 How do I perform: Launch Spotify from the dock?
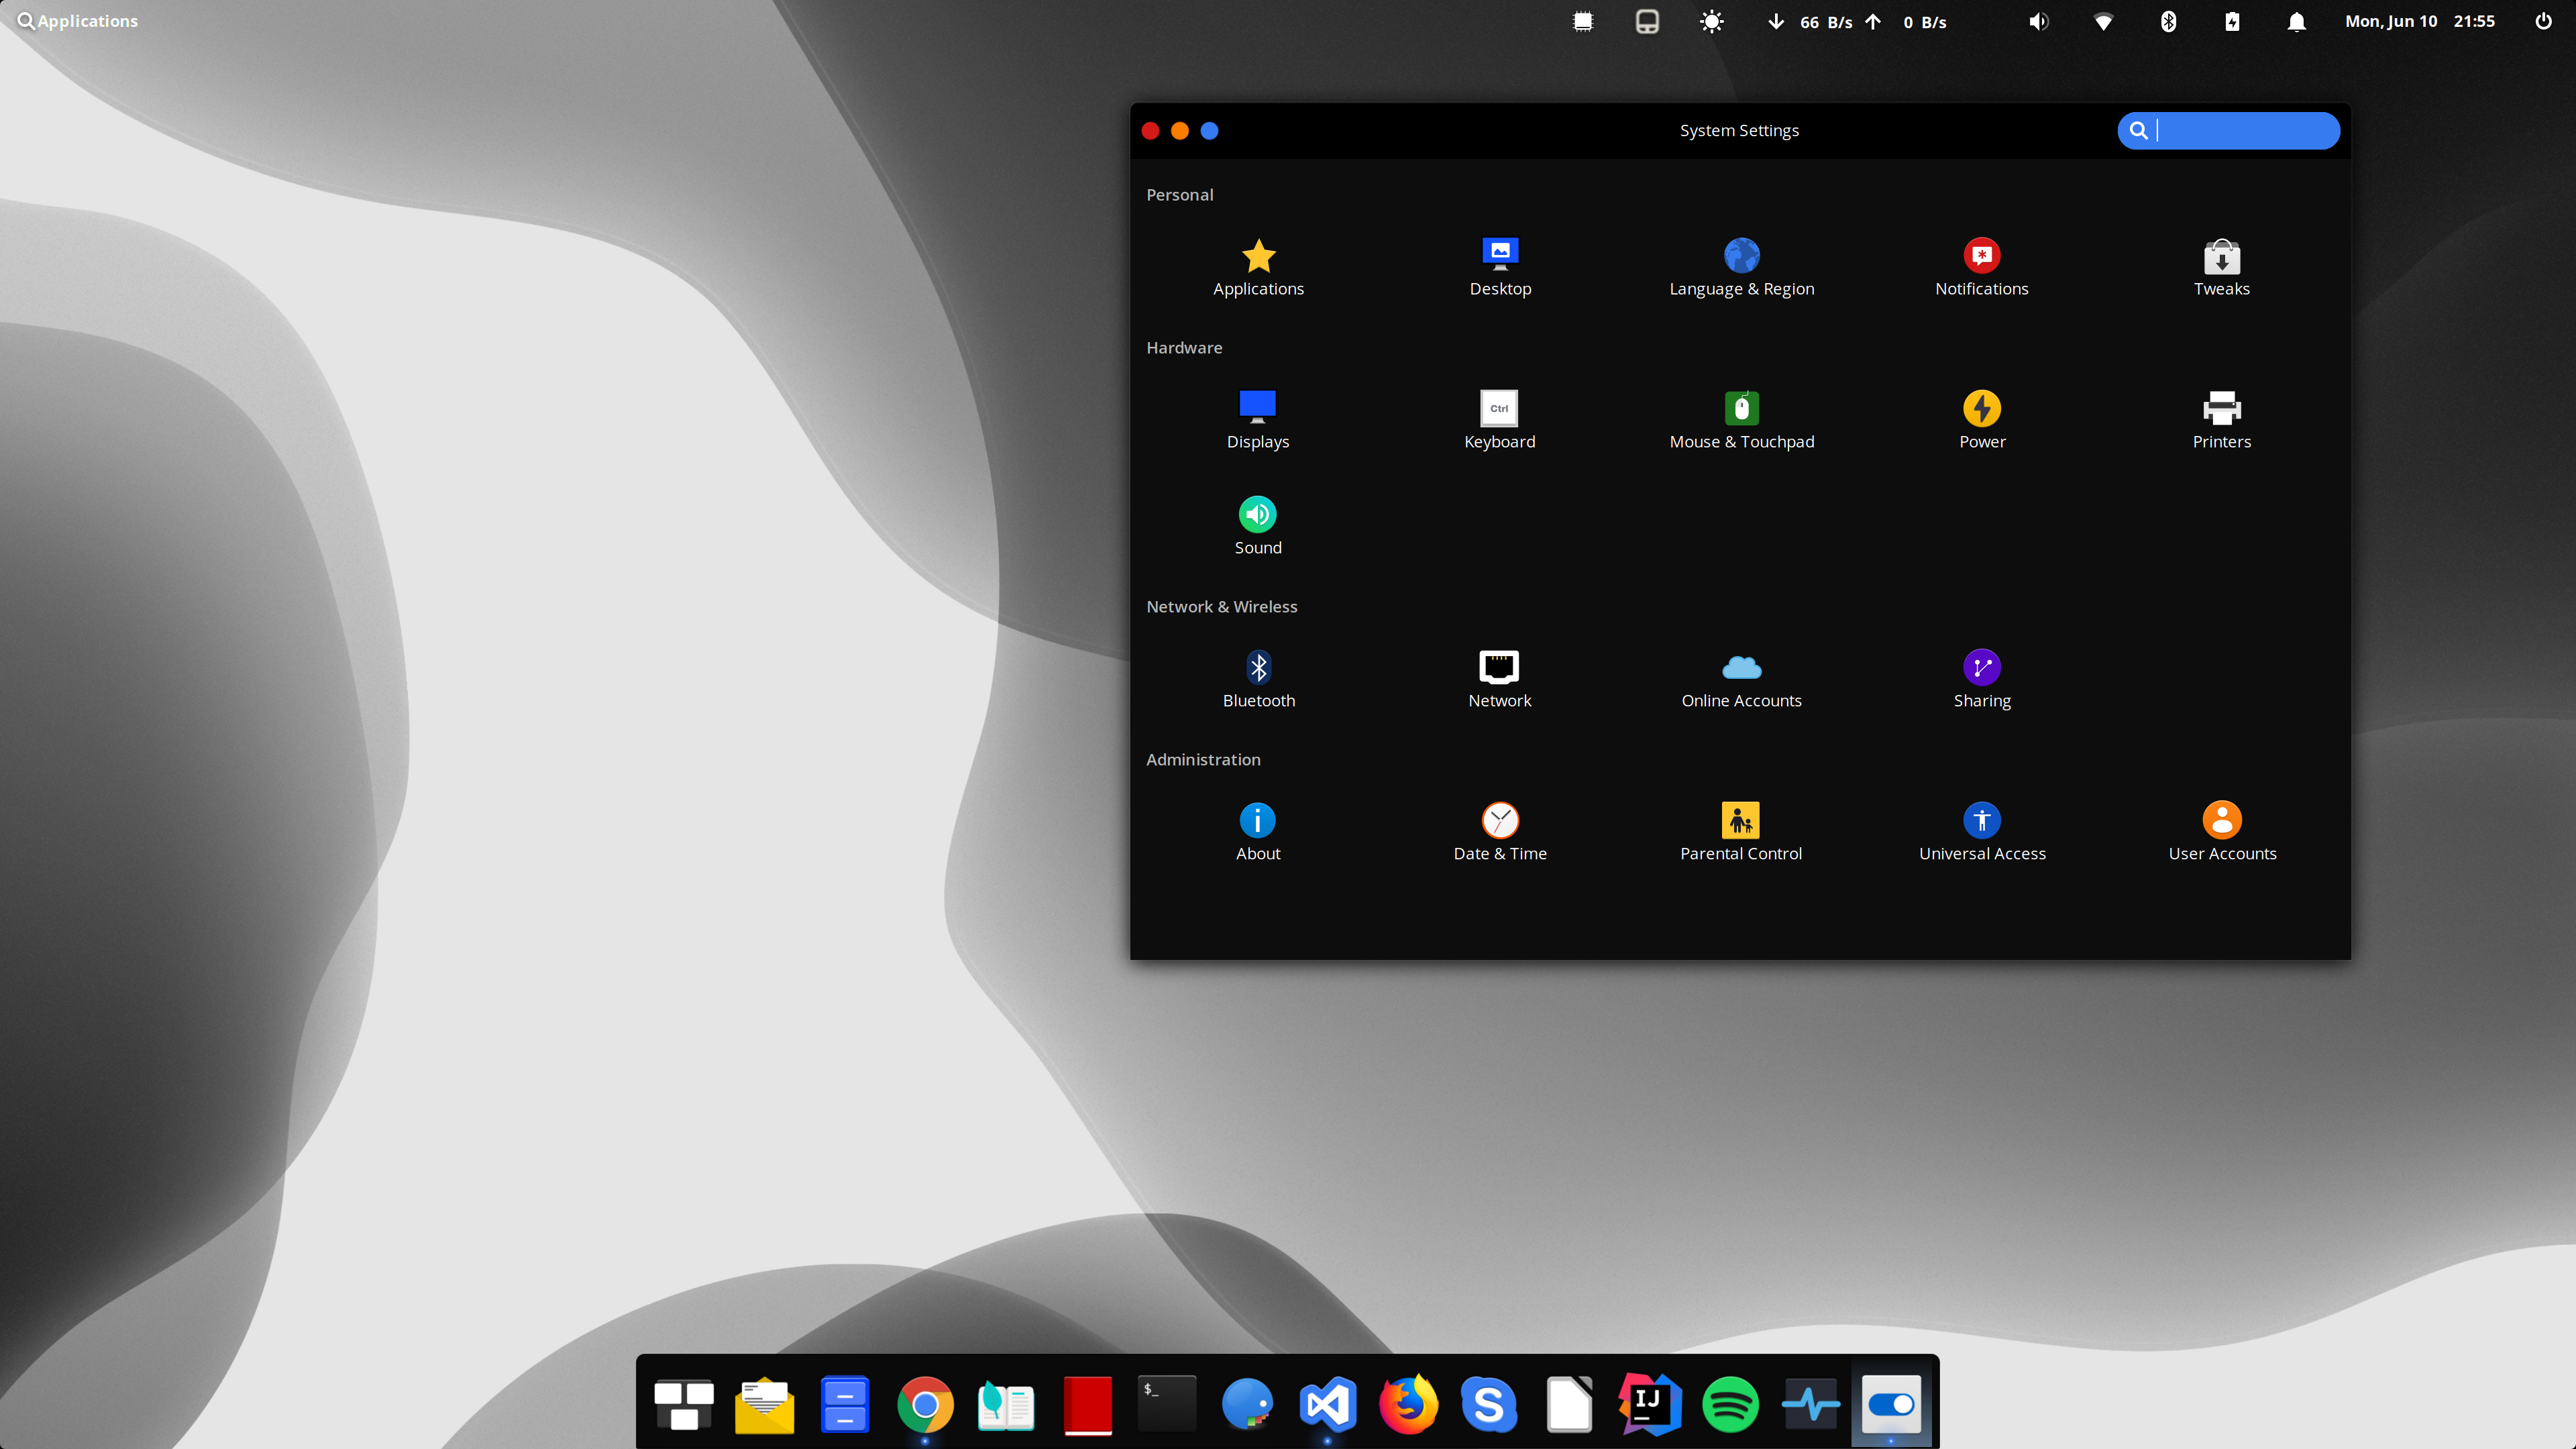pyautogui.click(x=1730, y=1404)
